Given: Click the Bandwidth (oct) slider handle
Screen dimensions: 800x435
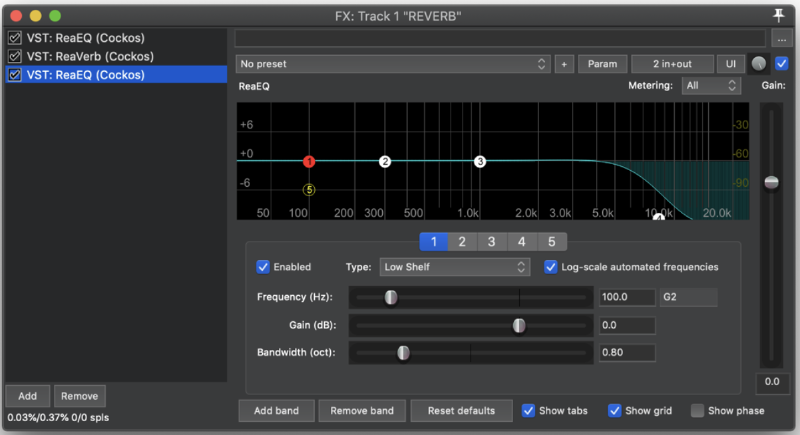Looking at the screenshot, I should tap(403, 352).
